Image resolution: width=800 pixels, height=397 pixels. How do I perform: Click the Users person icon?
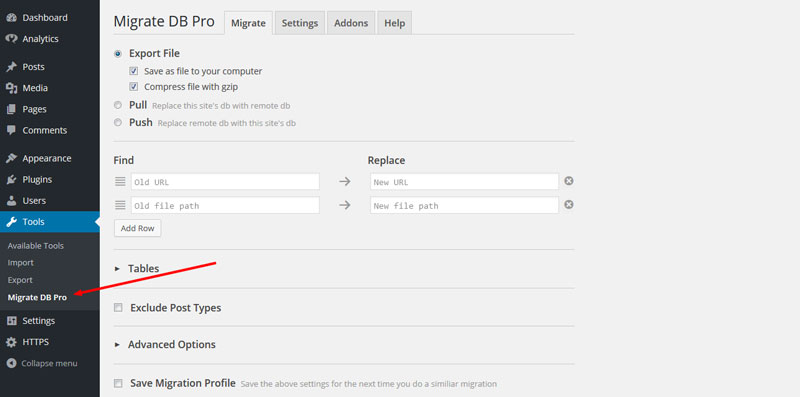(11, 201)
